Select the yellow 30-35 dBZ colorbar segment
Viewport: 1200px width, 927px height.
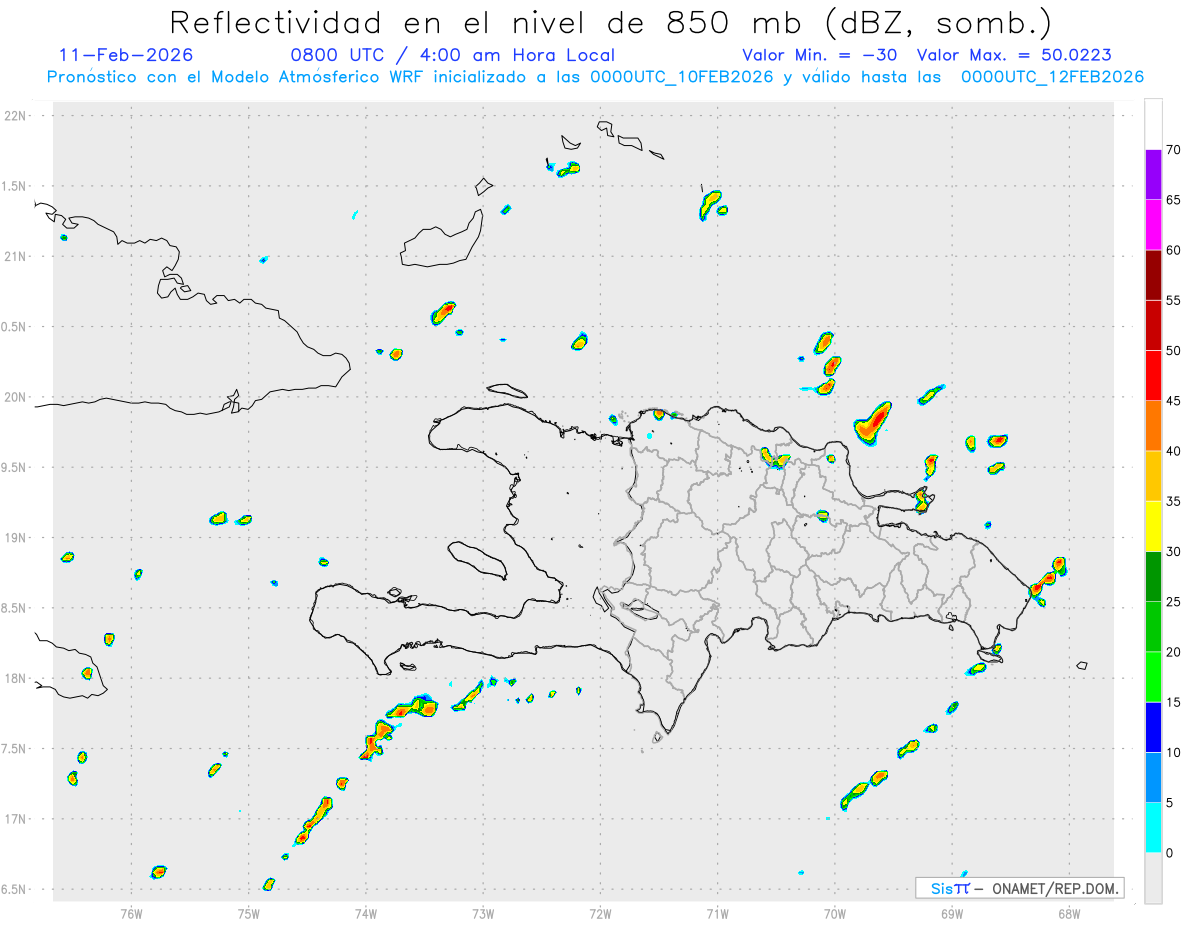coord(1153,526)
